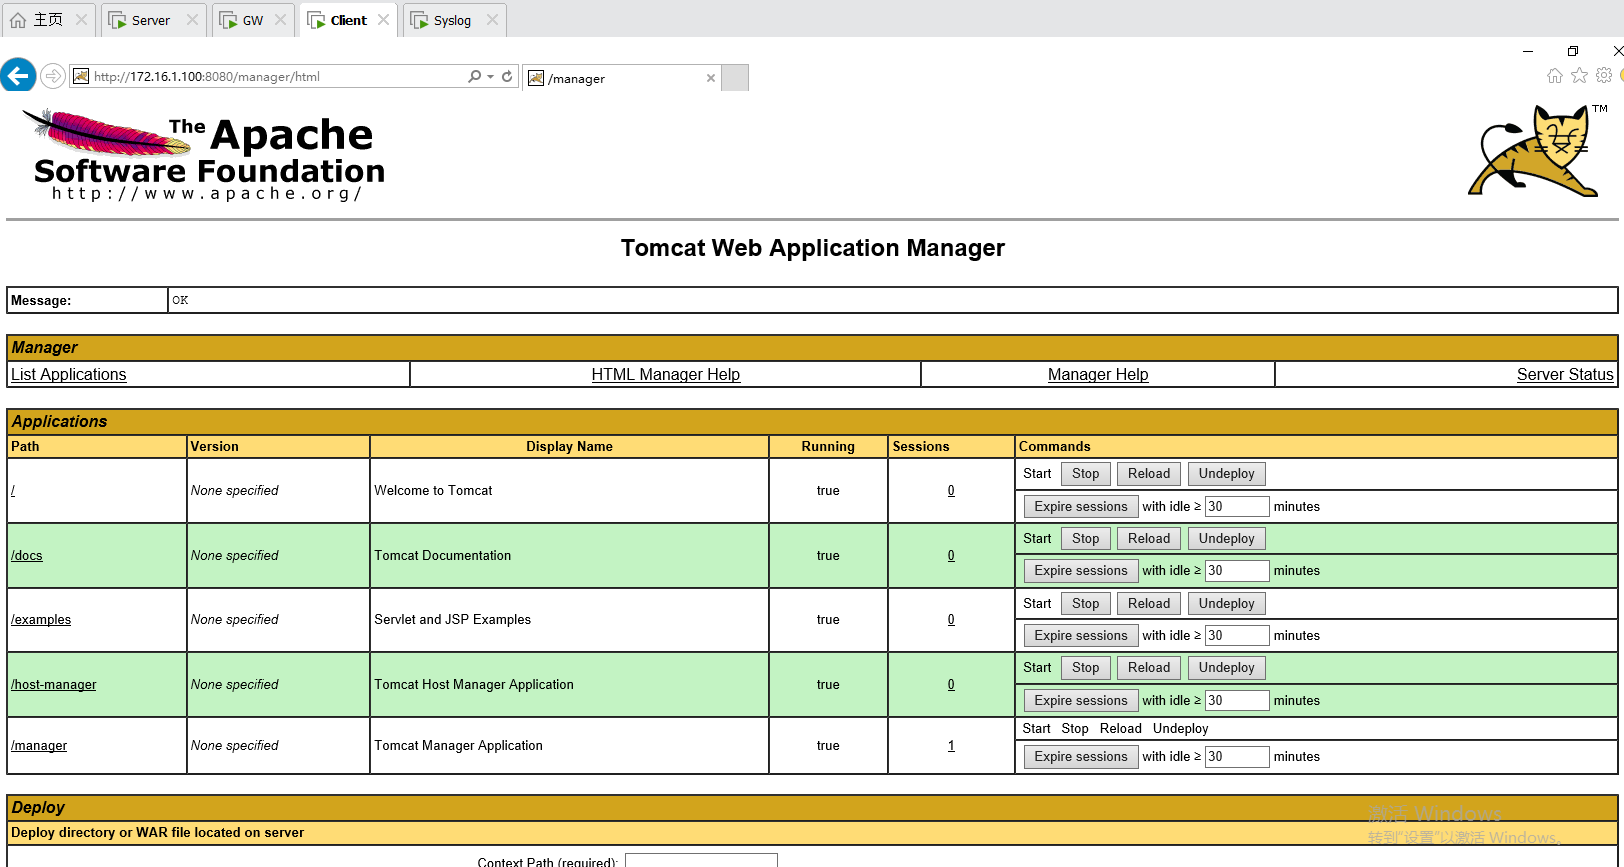Click the browser forward arrow button
Image resolution: width=1624 pixels, height=867 pixels.
tap(53, 76)
